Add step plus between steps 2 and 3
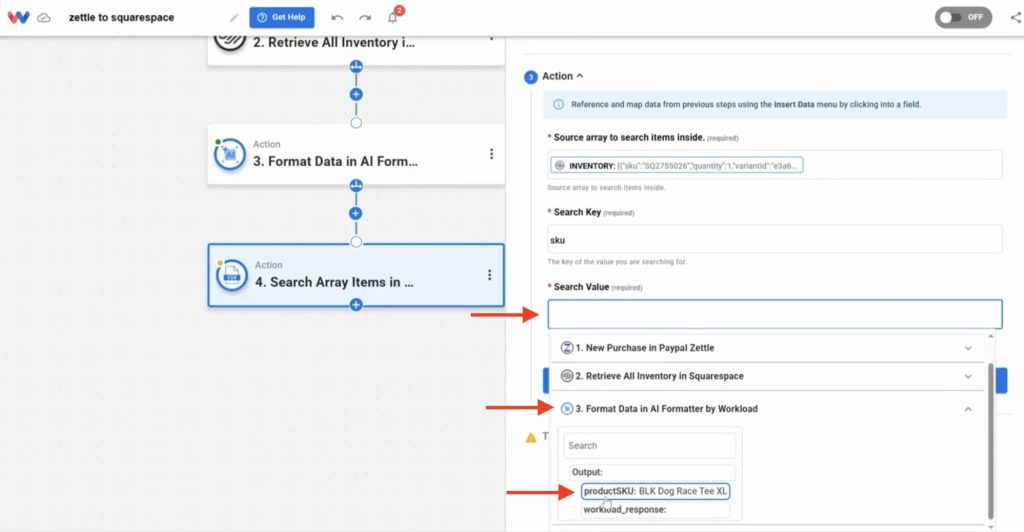Viewport: 1024px width, 532px height. (x=356, y=94)
